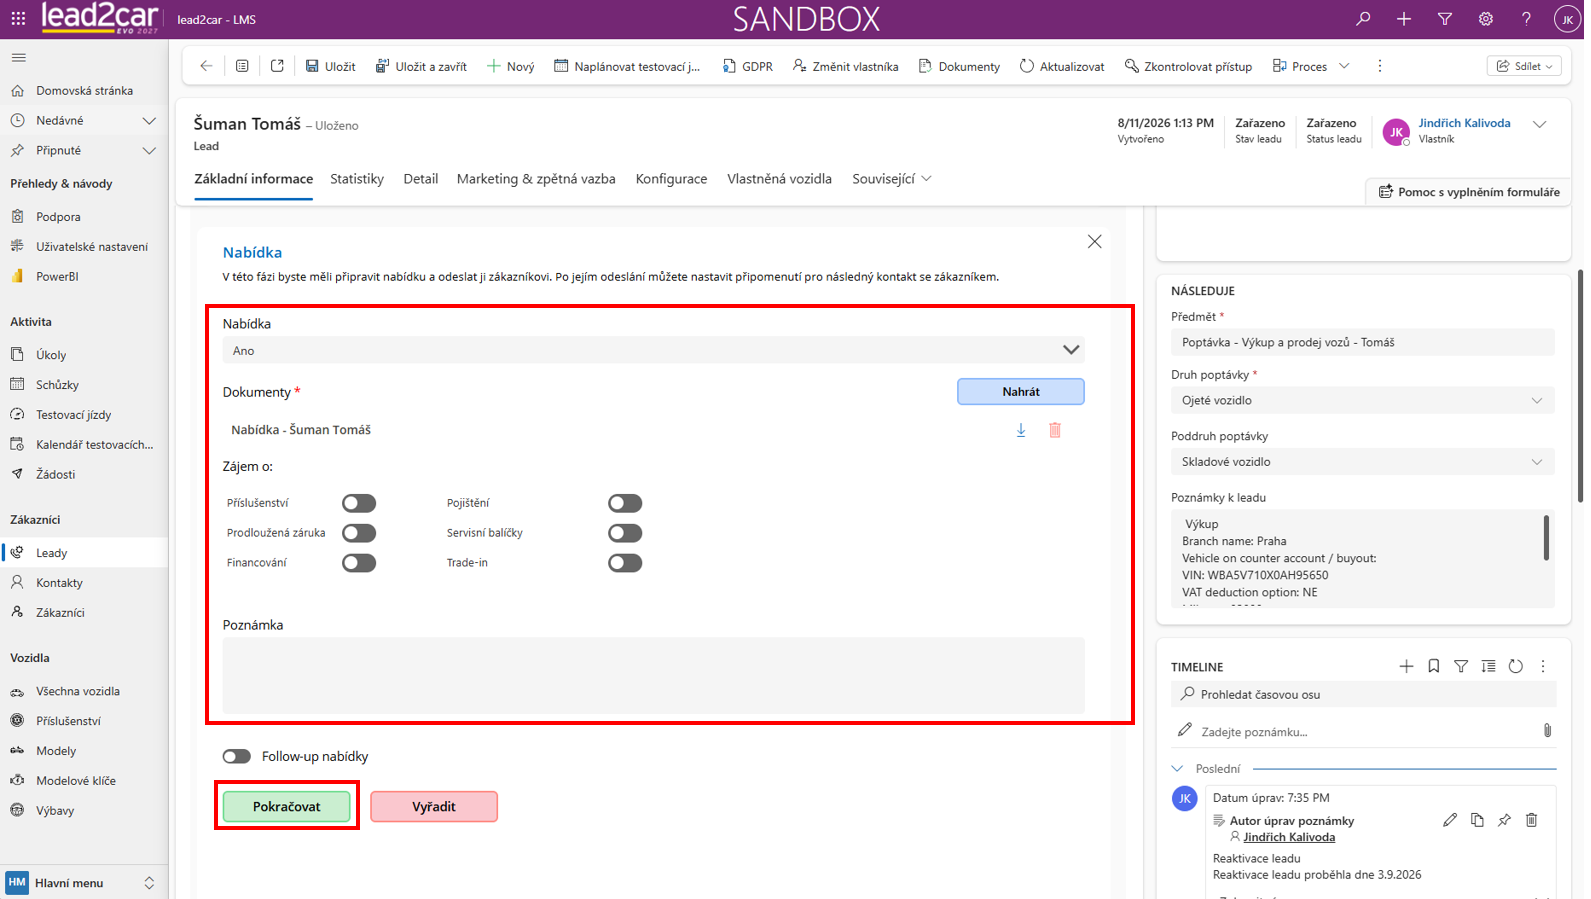
Task: Add a new timeline record with plus
Action: coord(1406,666)
